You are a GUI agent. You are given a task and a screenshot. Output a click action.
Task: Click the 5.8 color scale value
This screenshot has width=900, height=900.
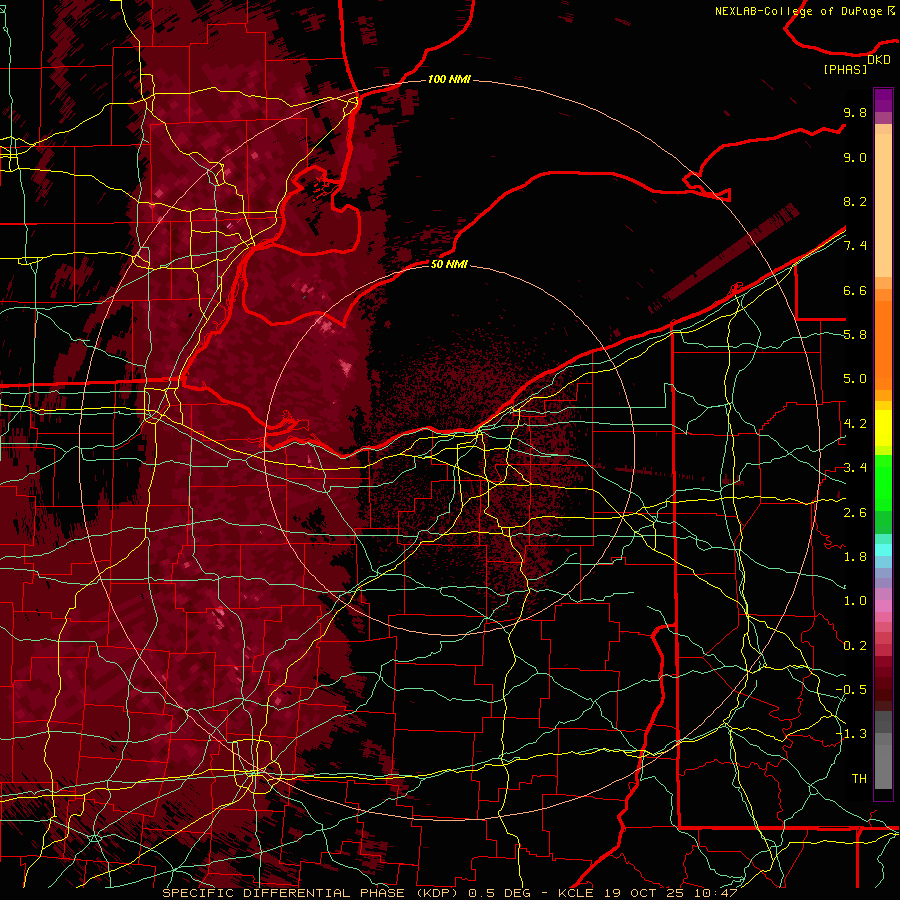click(855, 335)
